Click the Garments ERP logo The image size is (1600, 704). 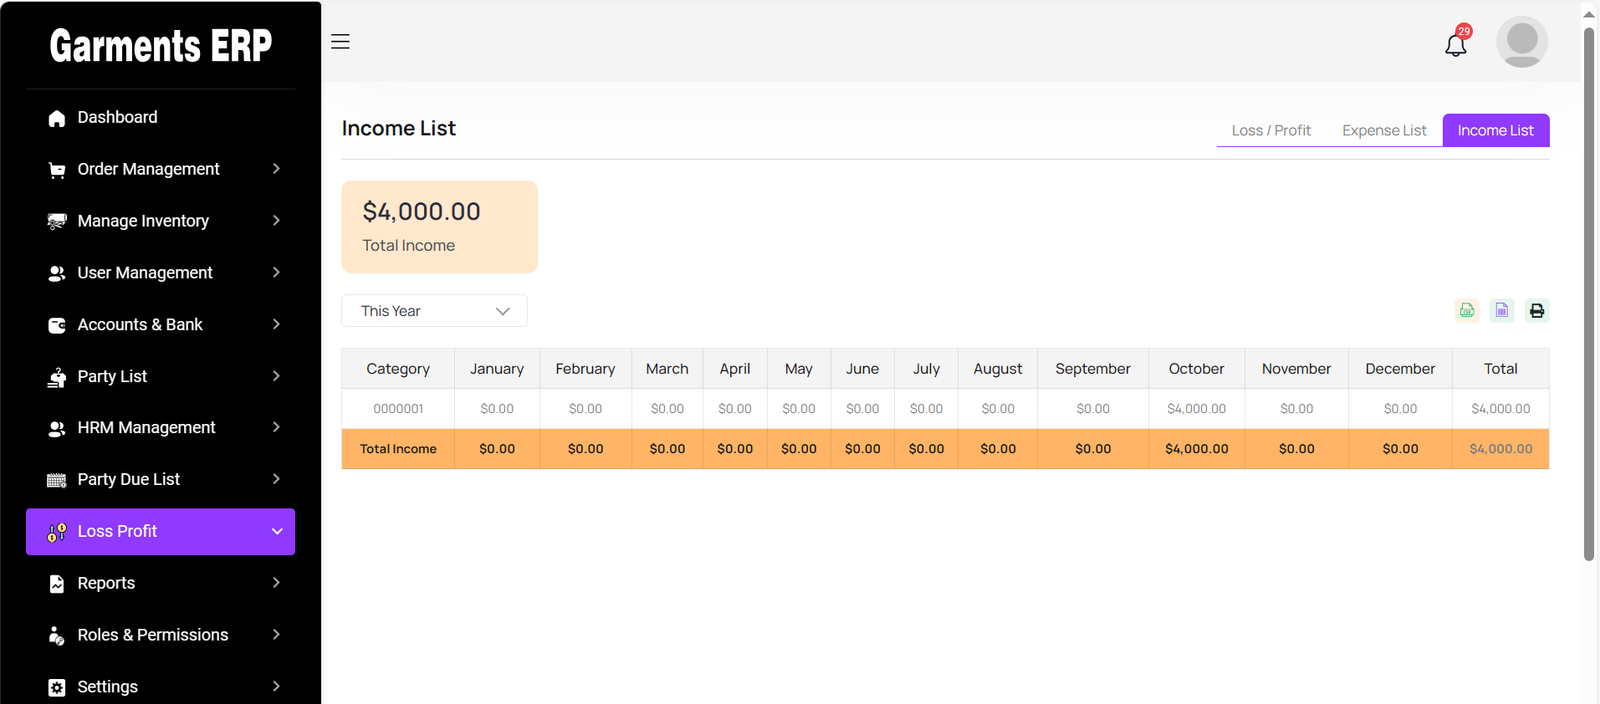[x=161, y=46]
